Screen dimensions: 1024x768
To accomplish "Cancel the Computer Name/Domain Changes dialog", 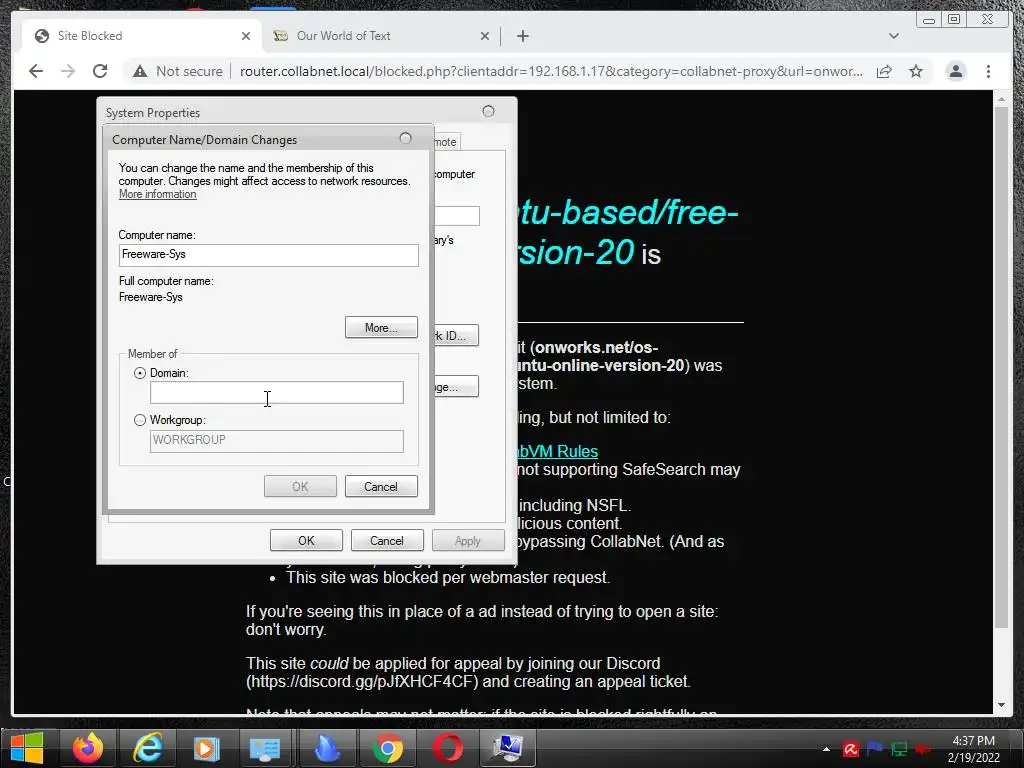I will click(381, 487).
